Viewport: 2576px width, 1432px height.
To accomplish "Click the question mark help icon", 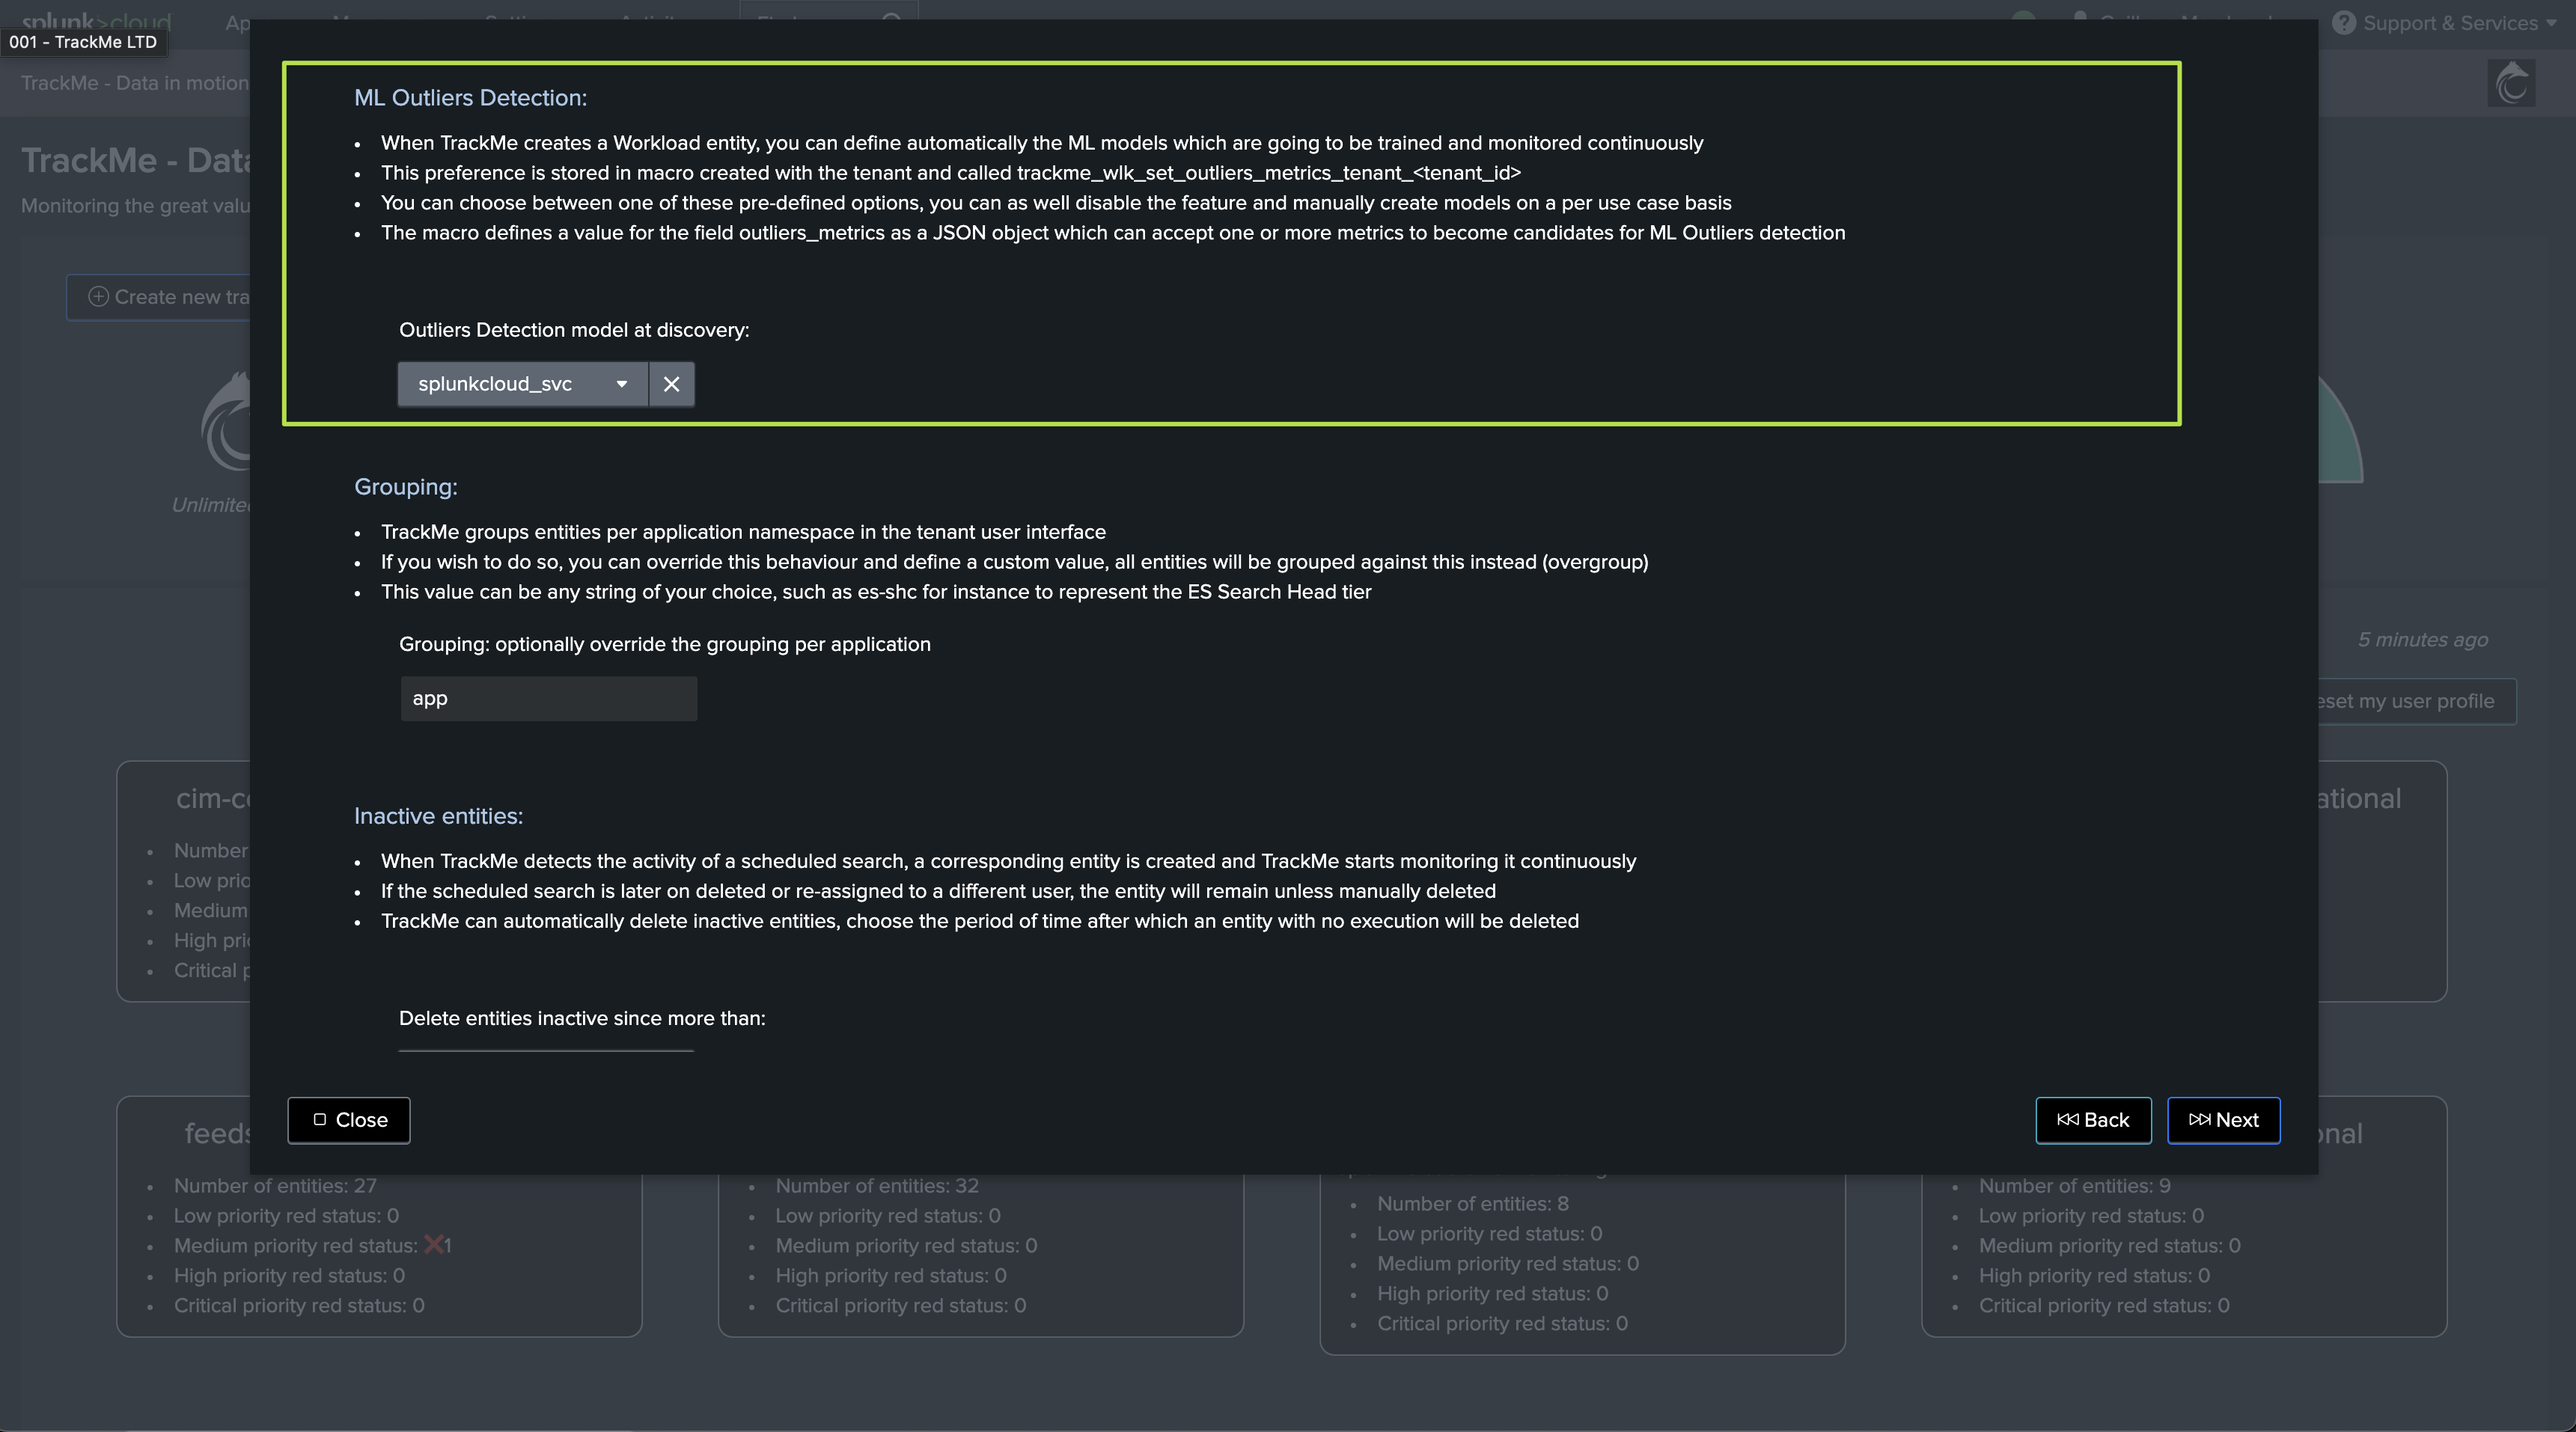I will [2344, 23].
